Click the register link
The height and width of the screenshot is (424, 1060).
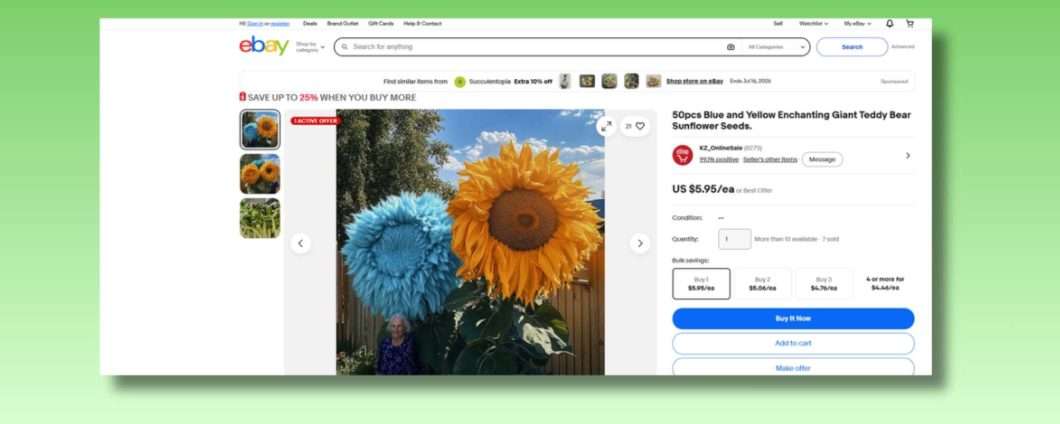(280, 24)
